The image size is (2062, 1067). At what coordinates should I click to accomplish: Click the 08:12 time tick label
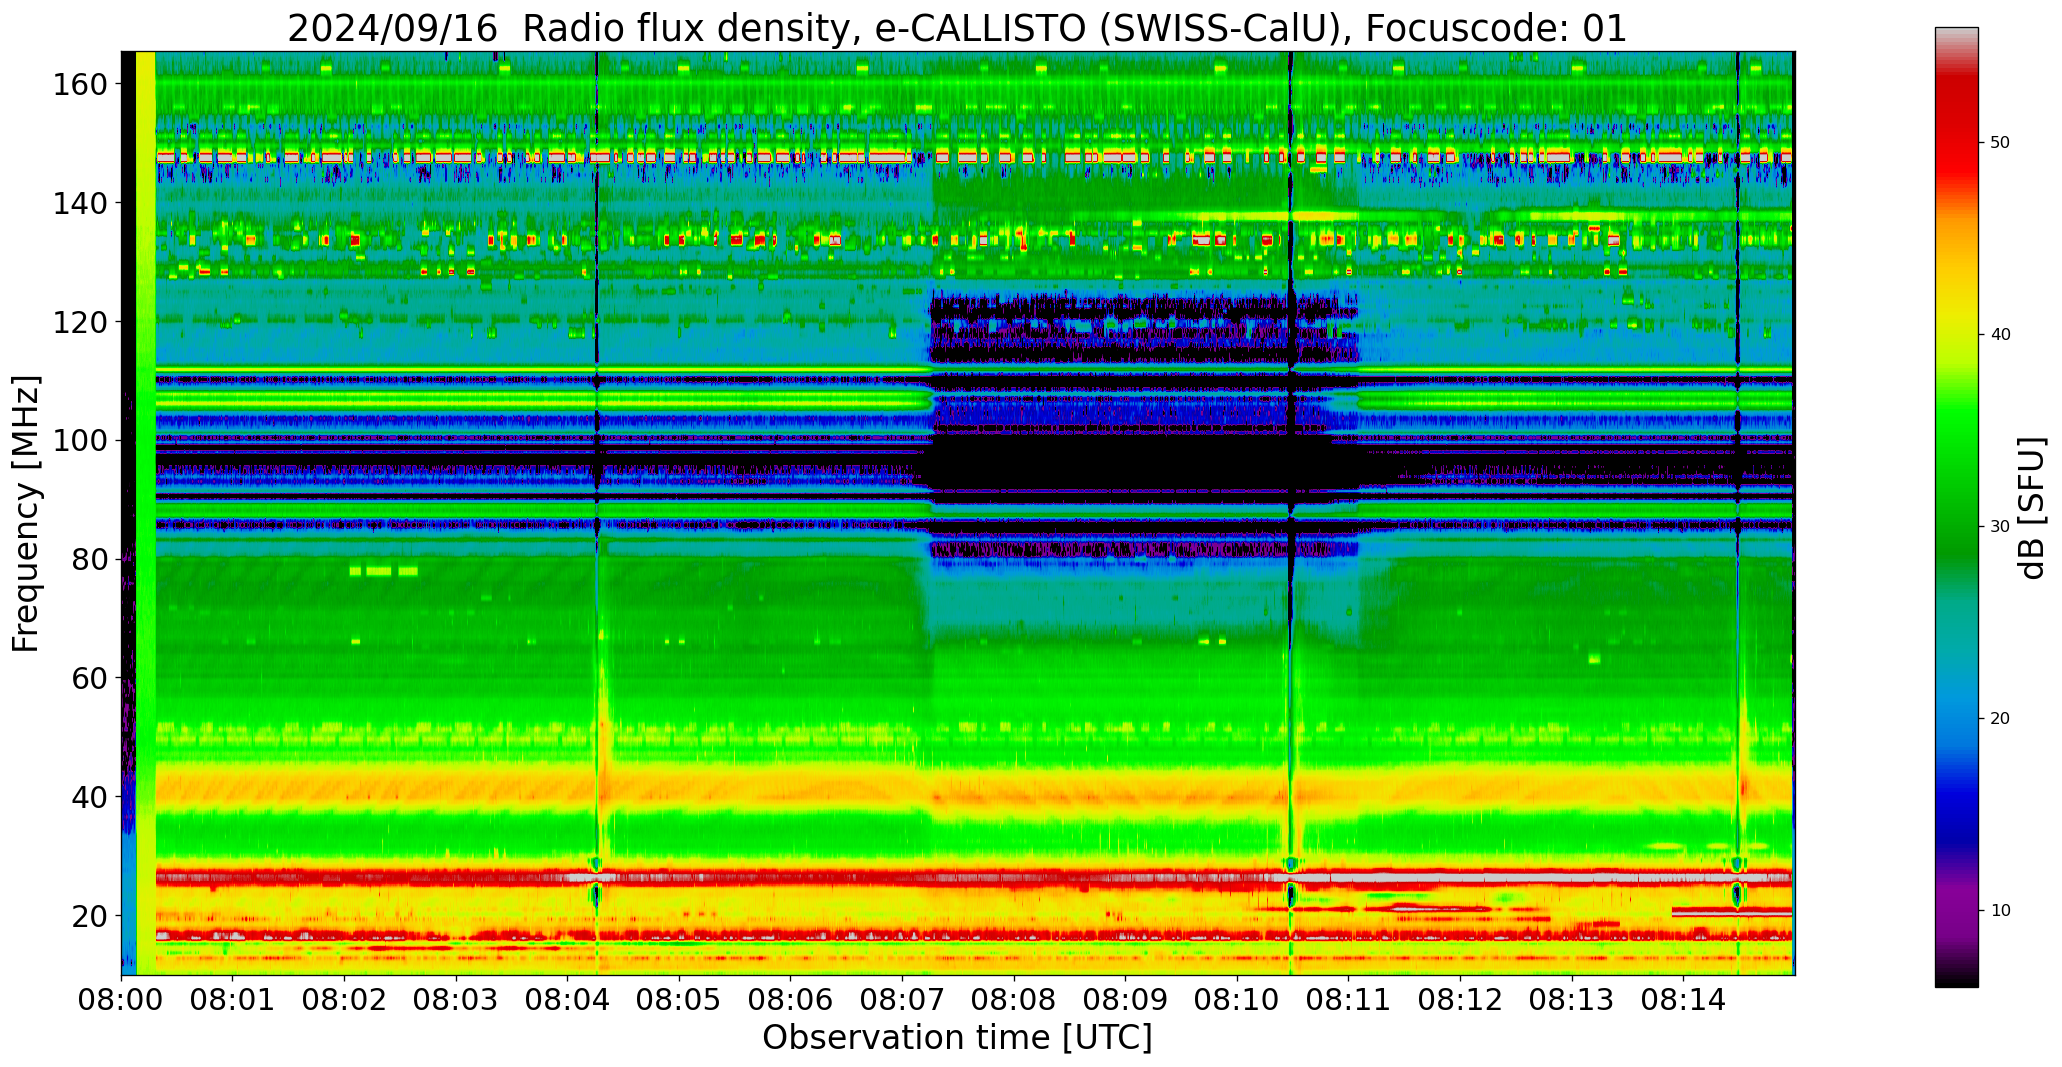pos(1460,1000)
